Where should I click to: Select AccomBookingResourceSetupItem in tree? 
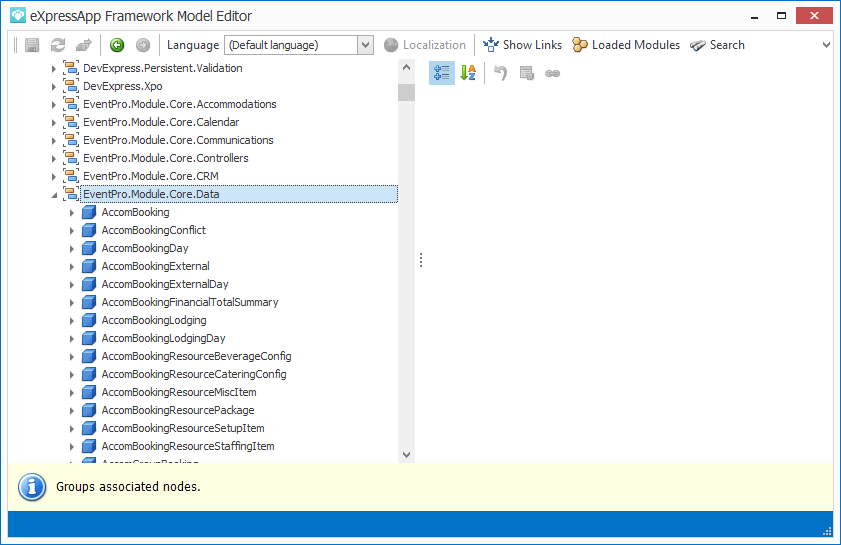pyautogui.click(x=183, y=428)
